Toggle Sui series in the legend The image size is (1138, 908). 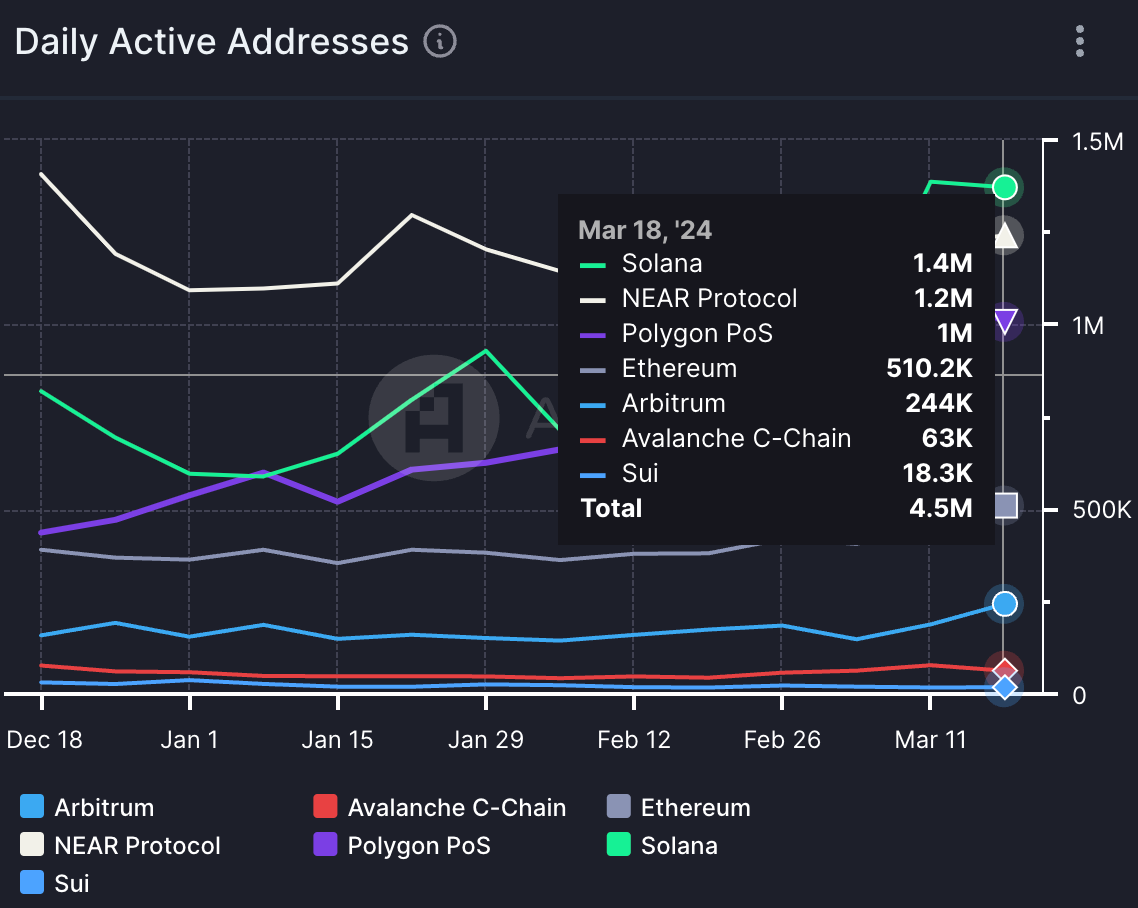pyautogui.click(x=55, y=883)
